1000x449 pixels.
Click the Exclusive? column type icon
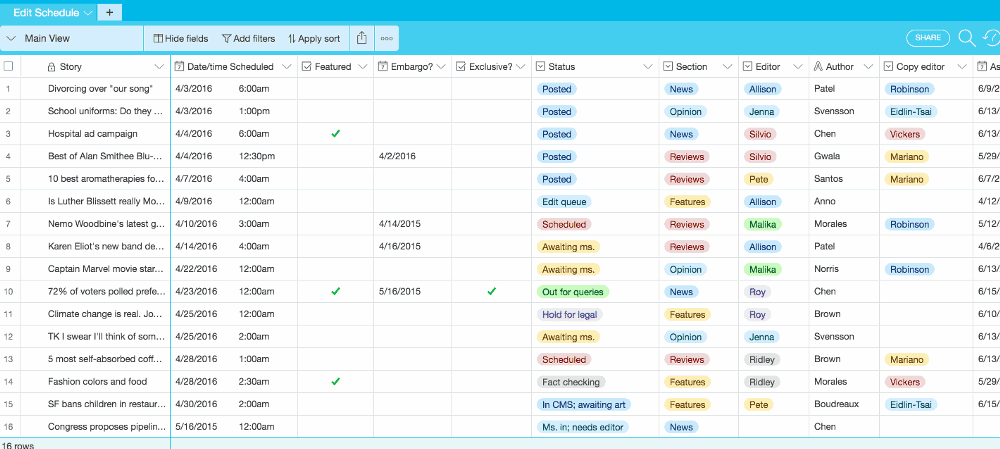pos(461,66)
